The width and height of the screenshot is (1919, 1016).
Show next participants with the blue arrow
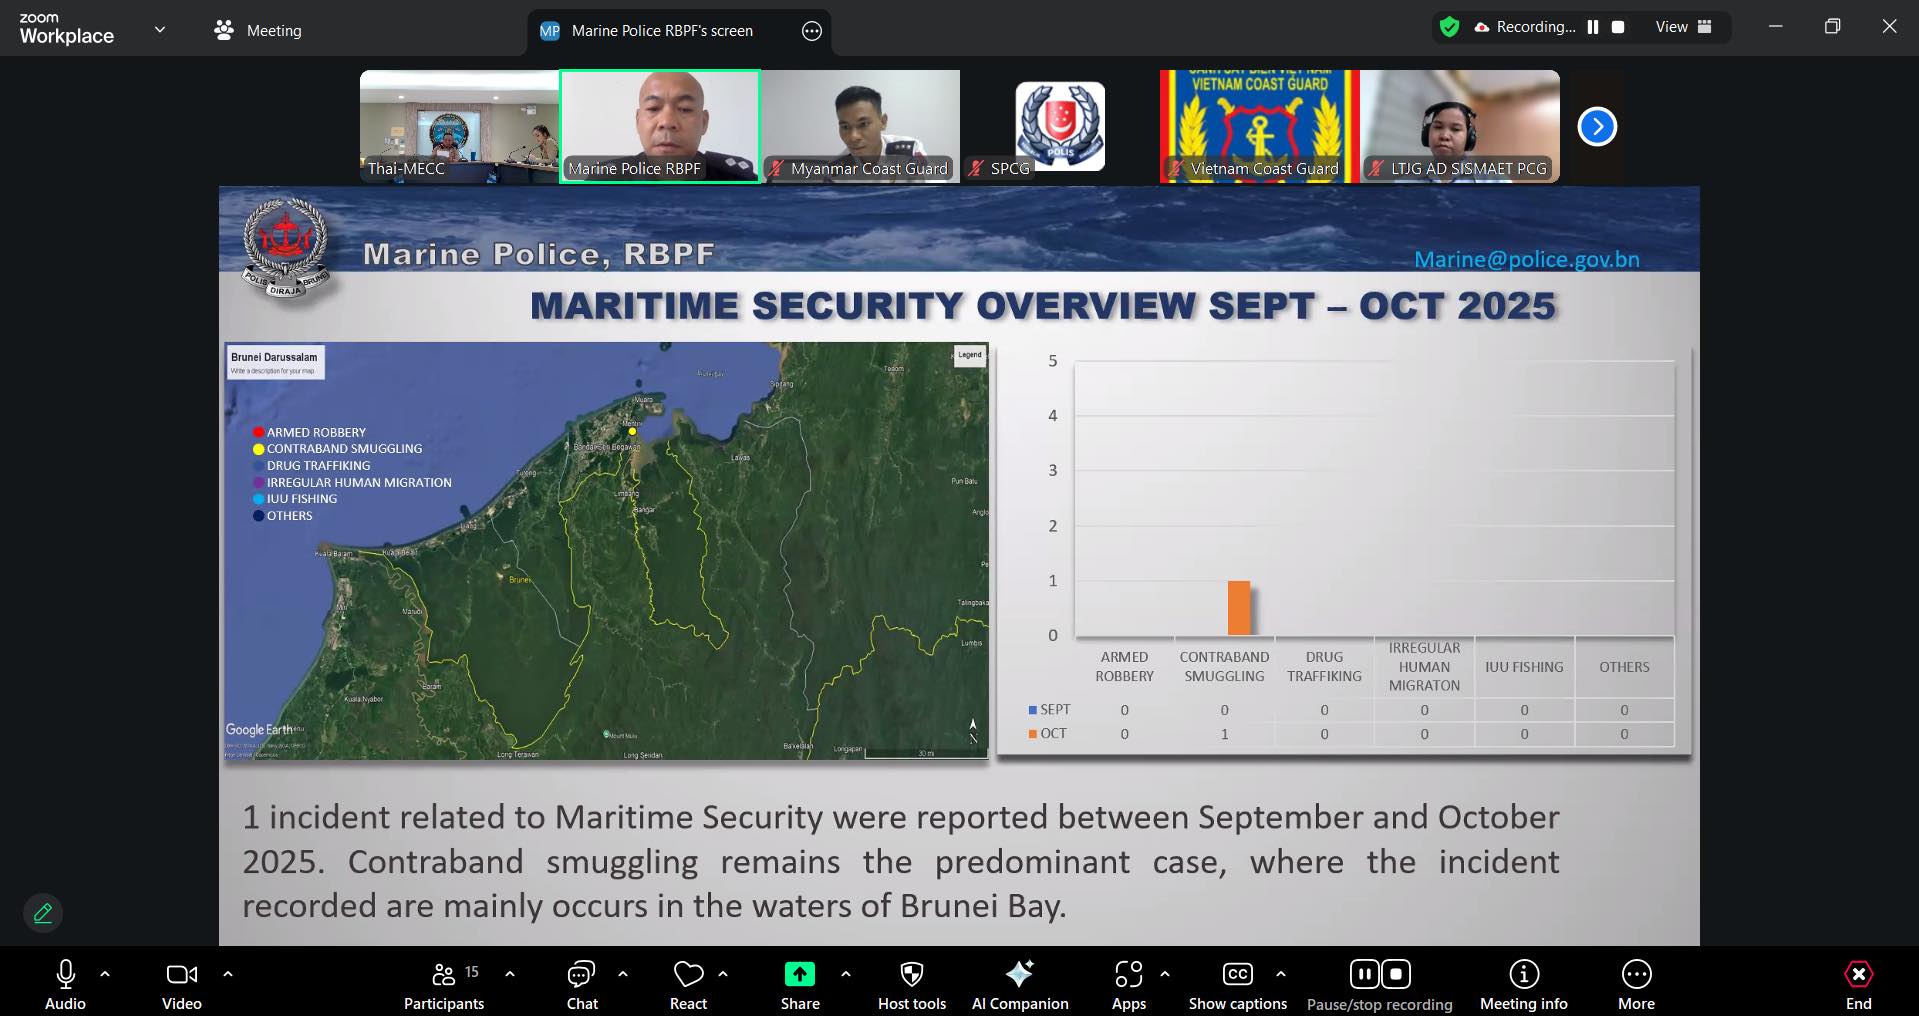click(1596, 127)
